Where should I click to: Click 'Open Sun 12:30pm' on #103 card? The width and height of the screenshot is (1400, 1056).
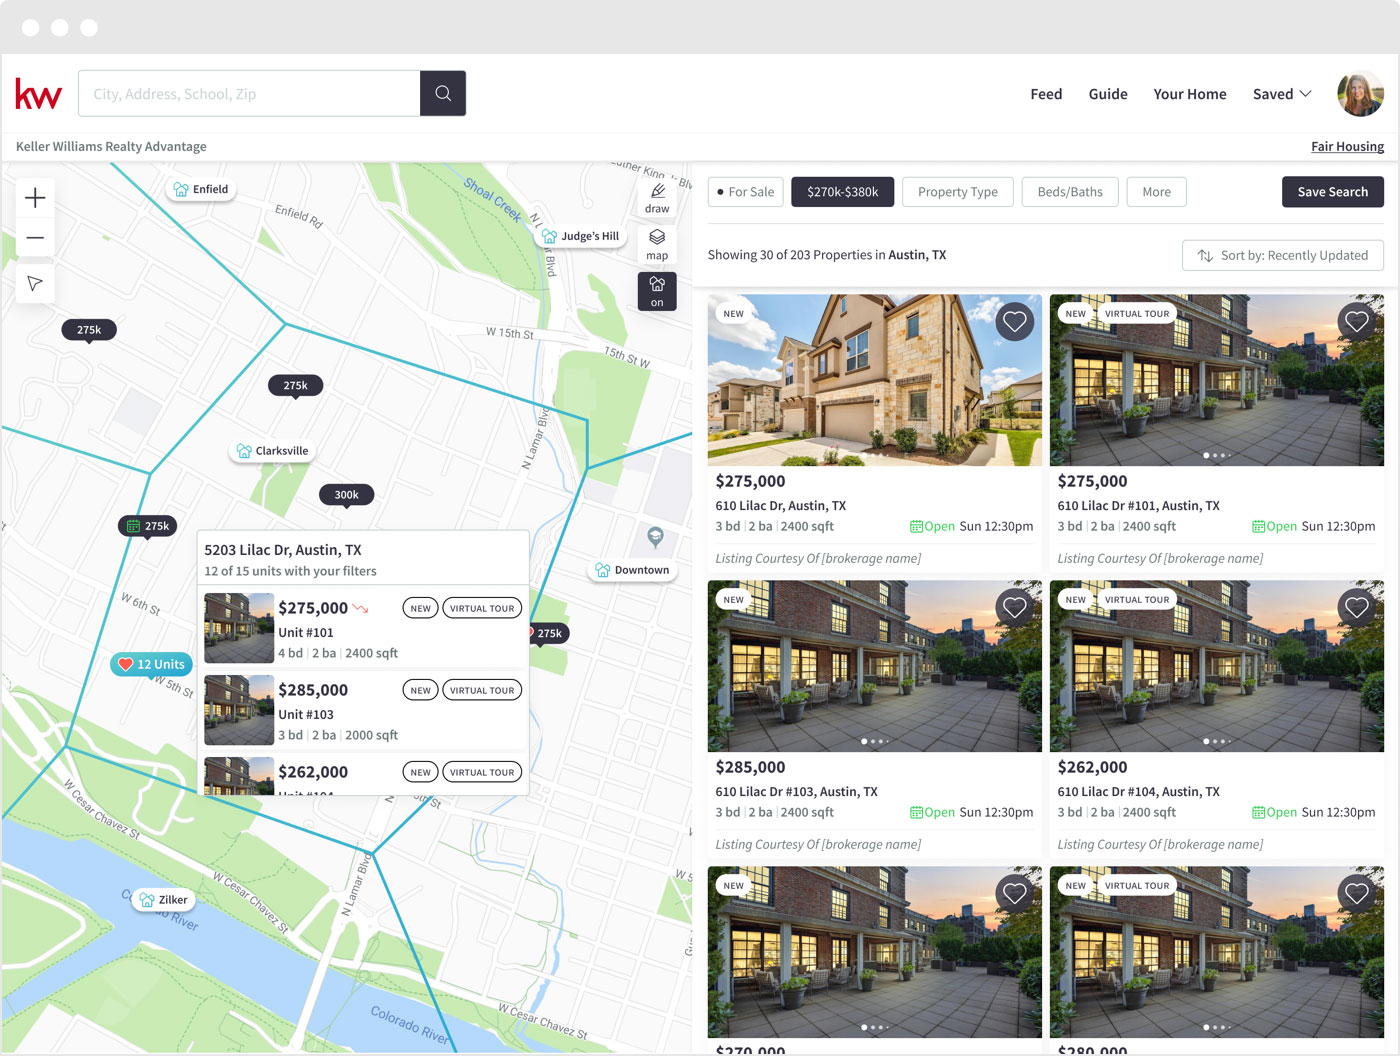(x=971, y=812)
